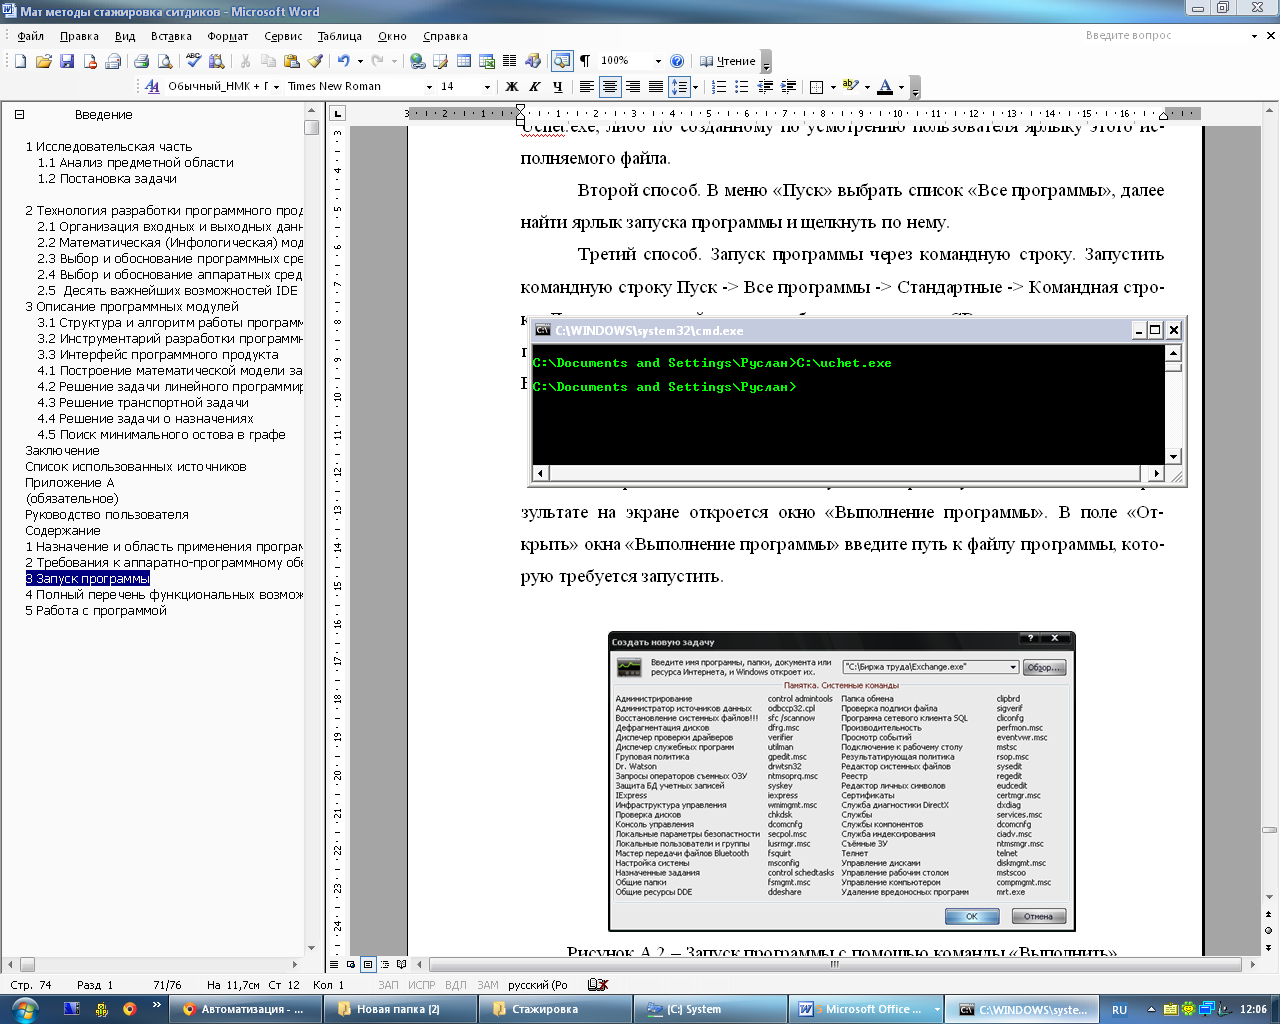Apply bulleted list formatting
The image size is (1280, 1024).
coord(741,87)
